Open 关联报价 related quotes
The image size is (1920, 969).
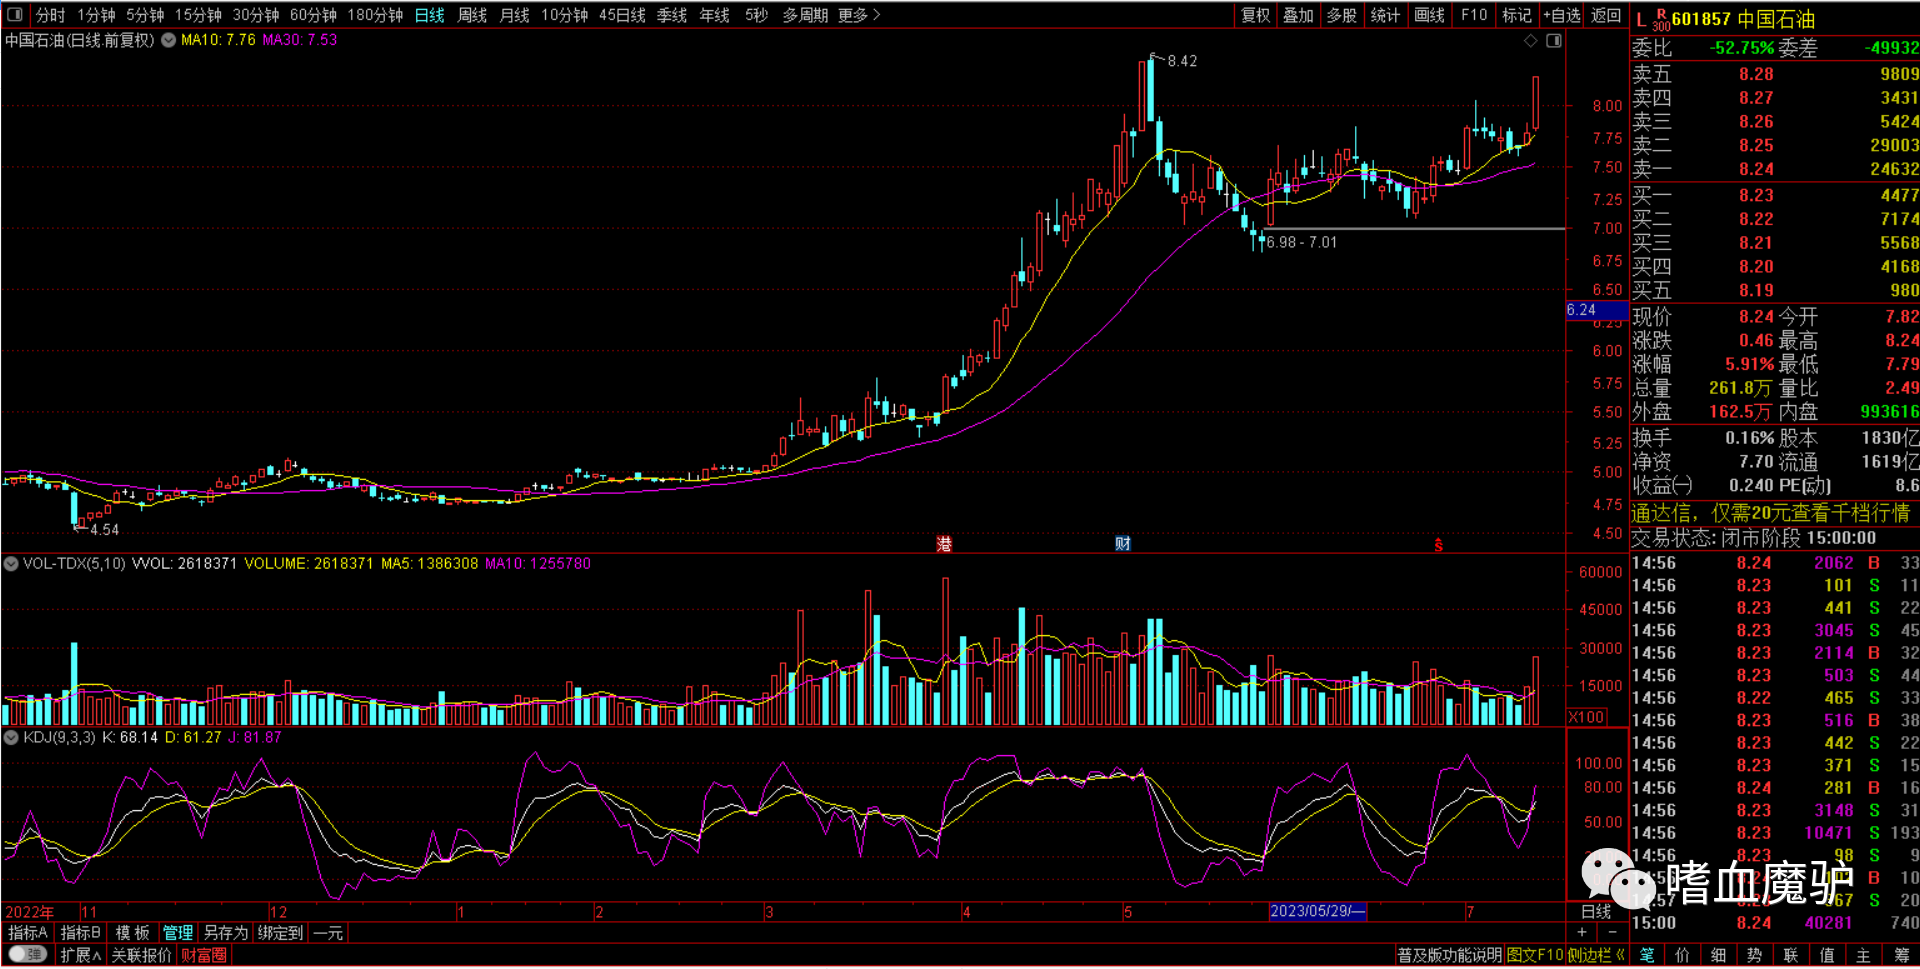(x=141, y=956)
